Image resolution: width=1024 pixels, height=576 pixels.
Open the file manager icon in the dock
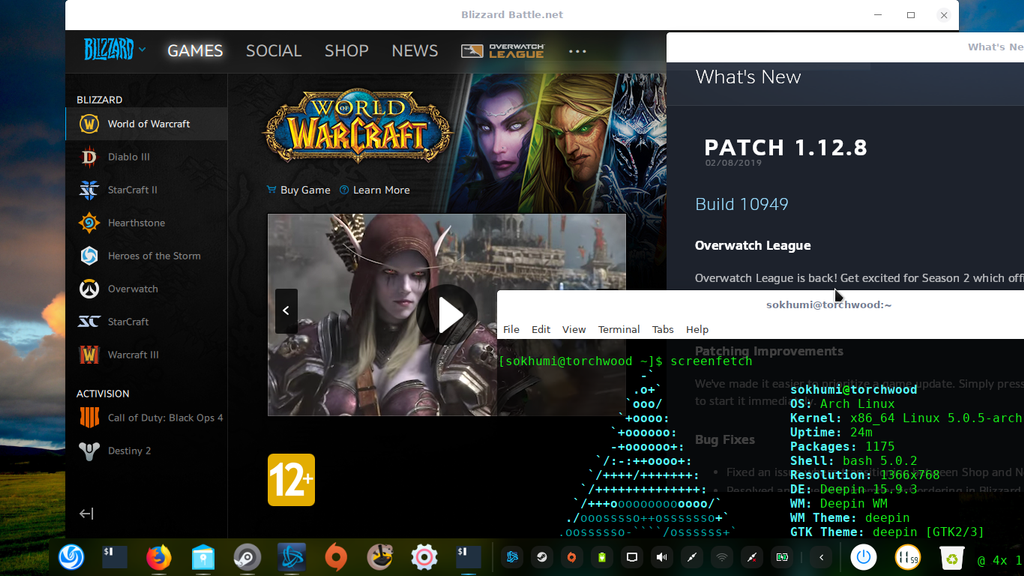(203, 557)
